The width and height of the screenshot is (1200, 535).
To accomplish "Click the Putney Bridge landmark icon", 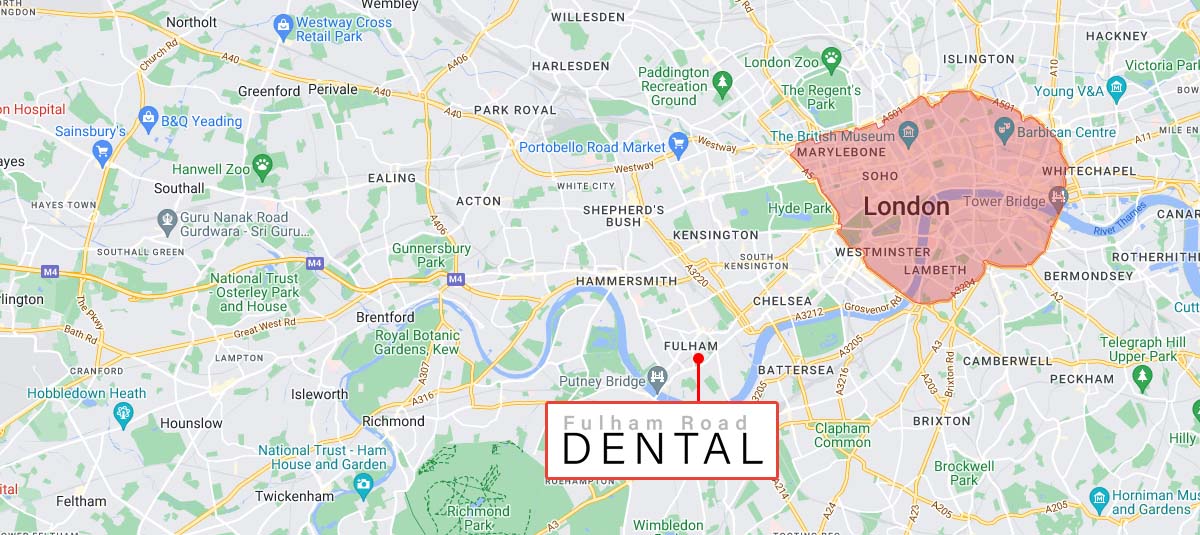I will click(x=657, y=377).
